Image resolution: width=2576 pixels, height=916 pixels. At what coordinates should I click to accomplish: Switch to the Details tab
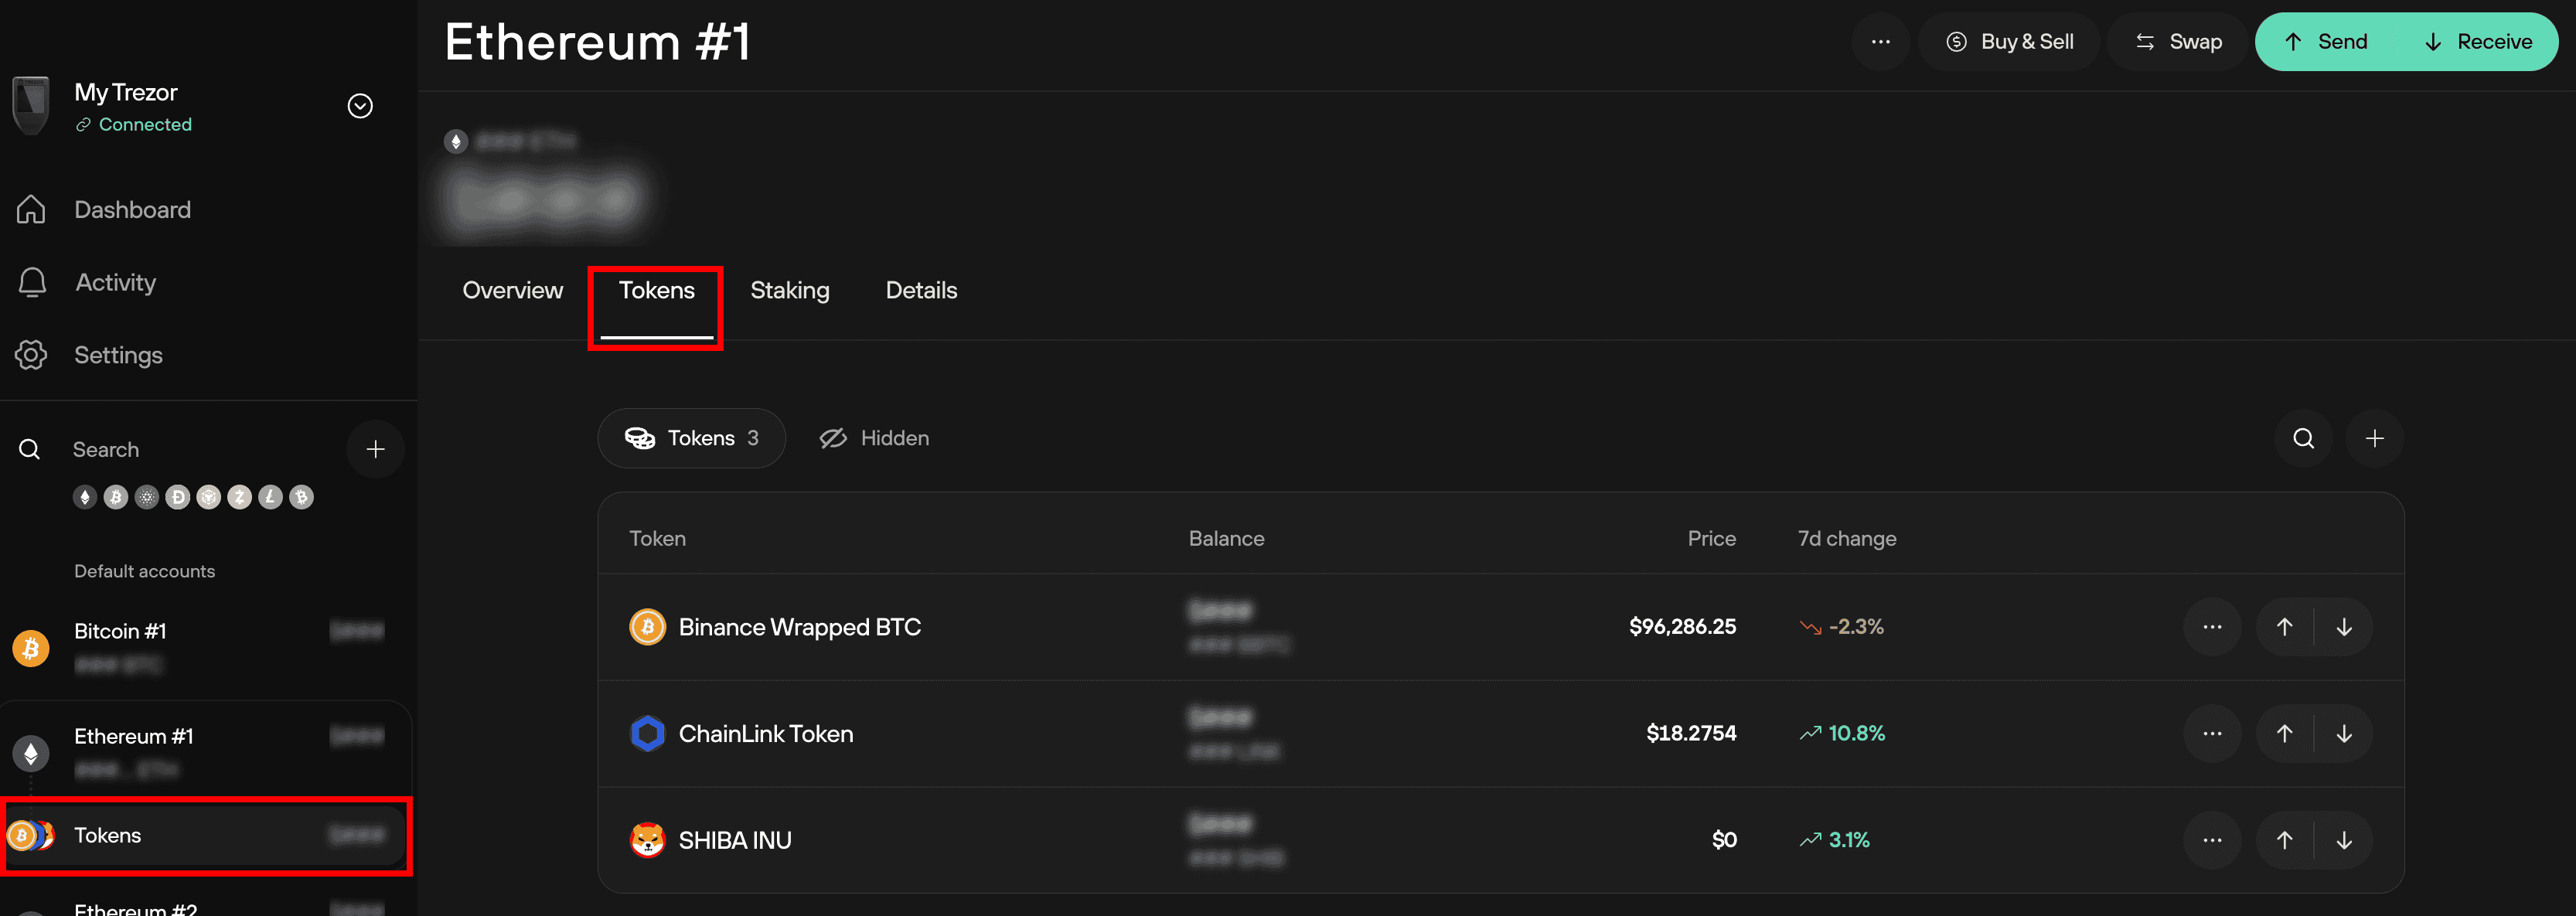(x=921, y=291)
